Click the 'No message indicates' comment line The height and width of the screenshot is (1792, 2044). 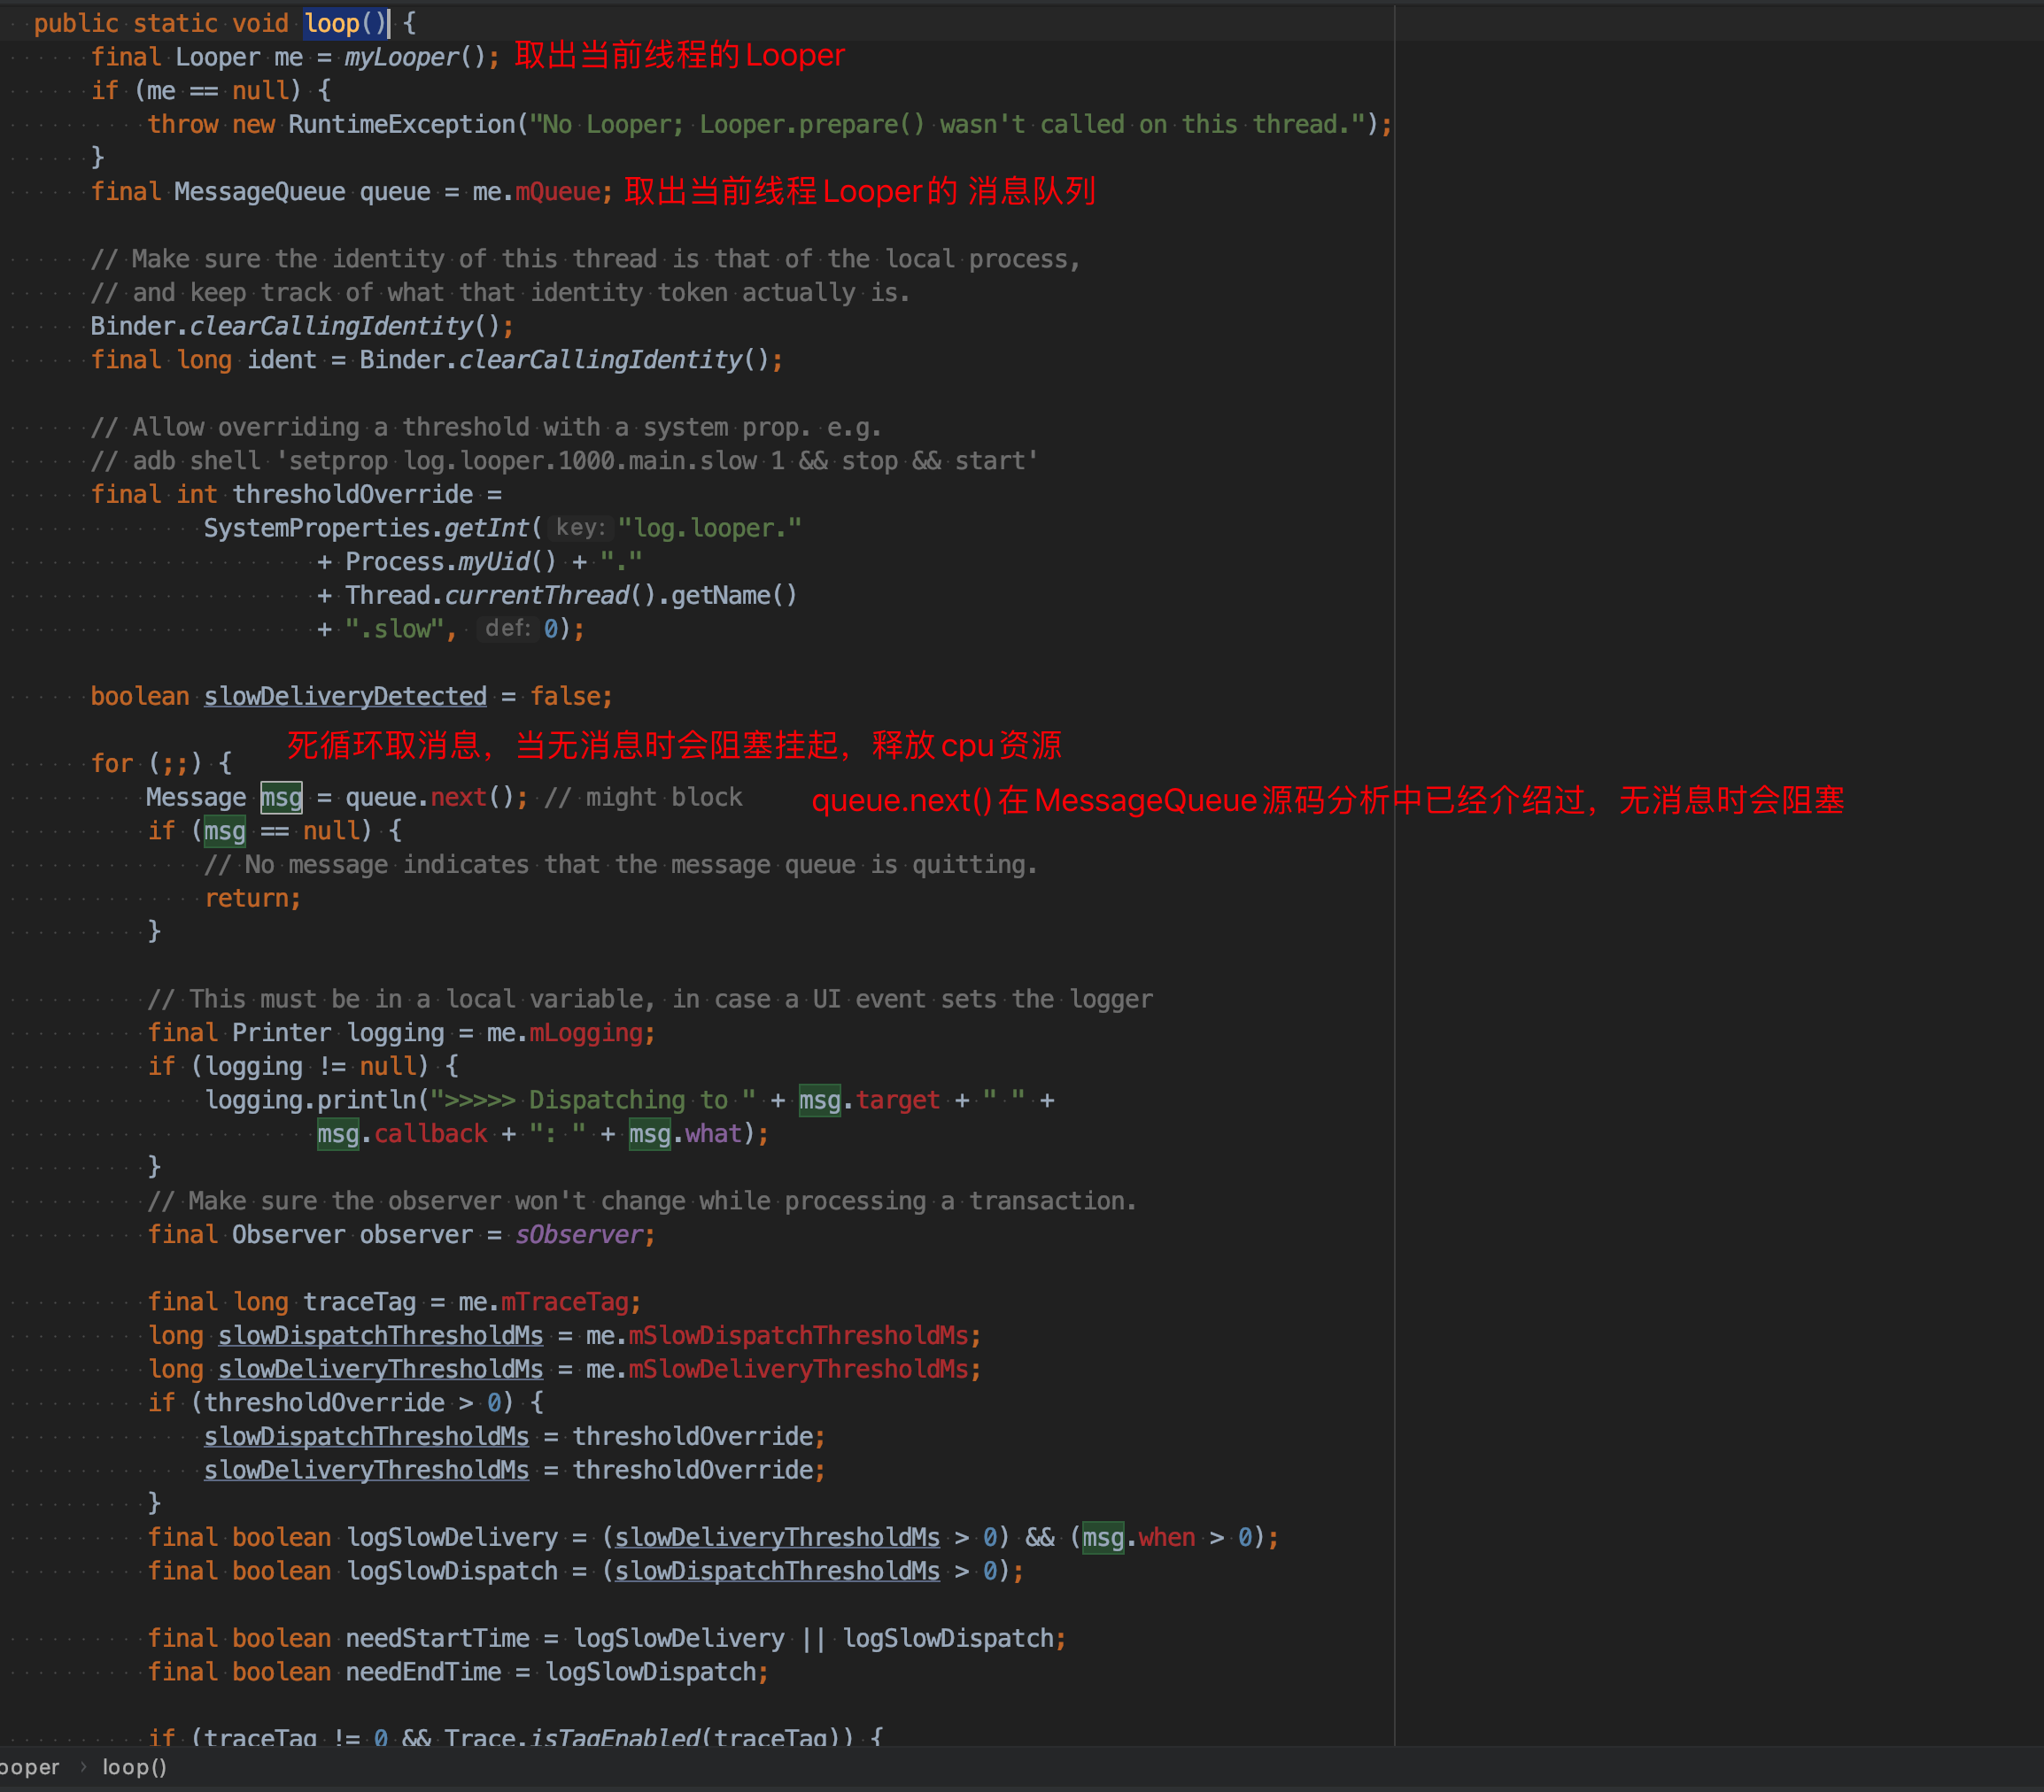coord(620,864)
